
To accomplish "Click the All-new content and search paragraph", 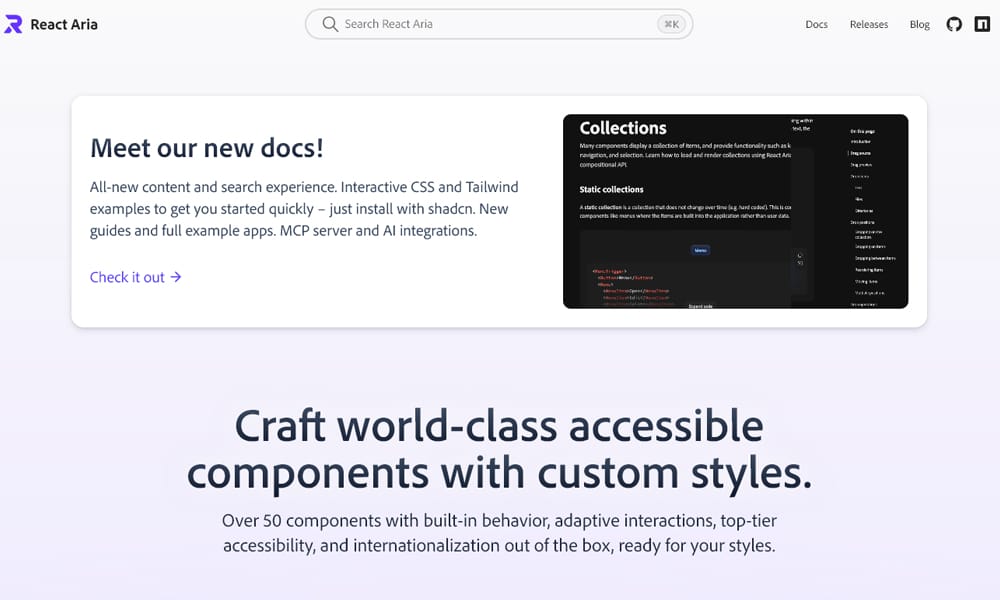I will coord(304,209).
